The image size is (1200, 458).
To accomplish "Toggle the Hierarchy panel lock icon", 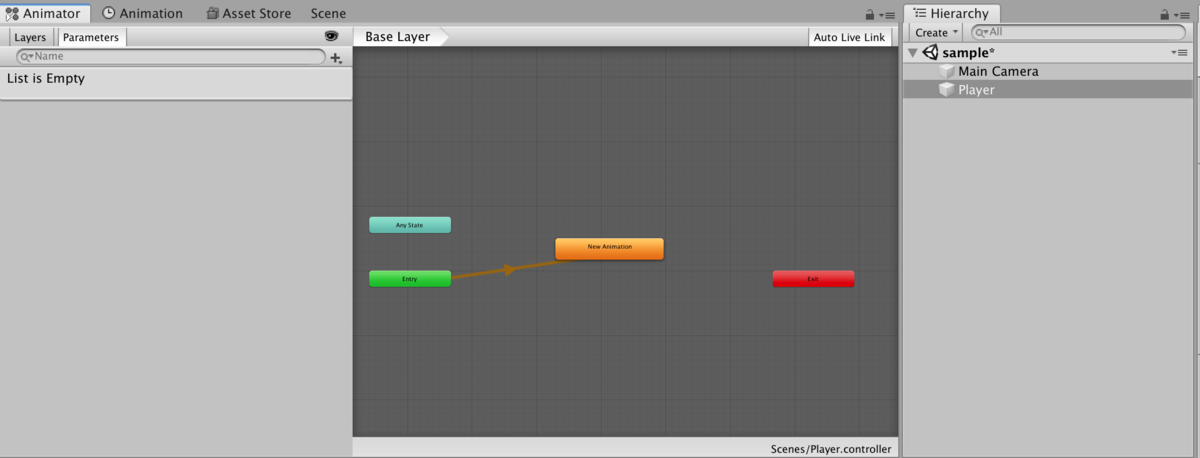I will [x=1165, y=15].
